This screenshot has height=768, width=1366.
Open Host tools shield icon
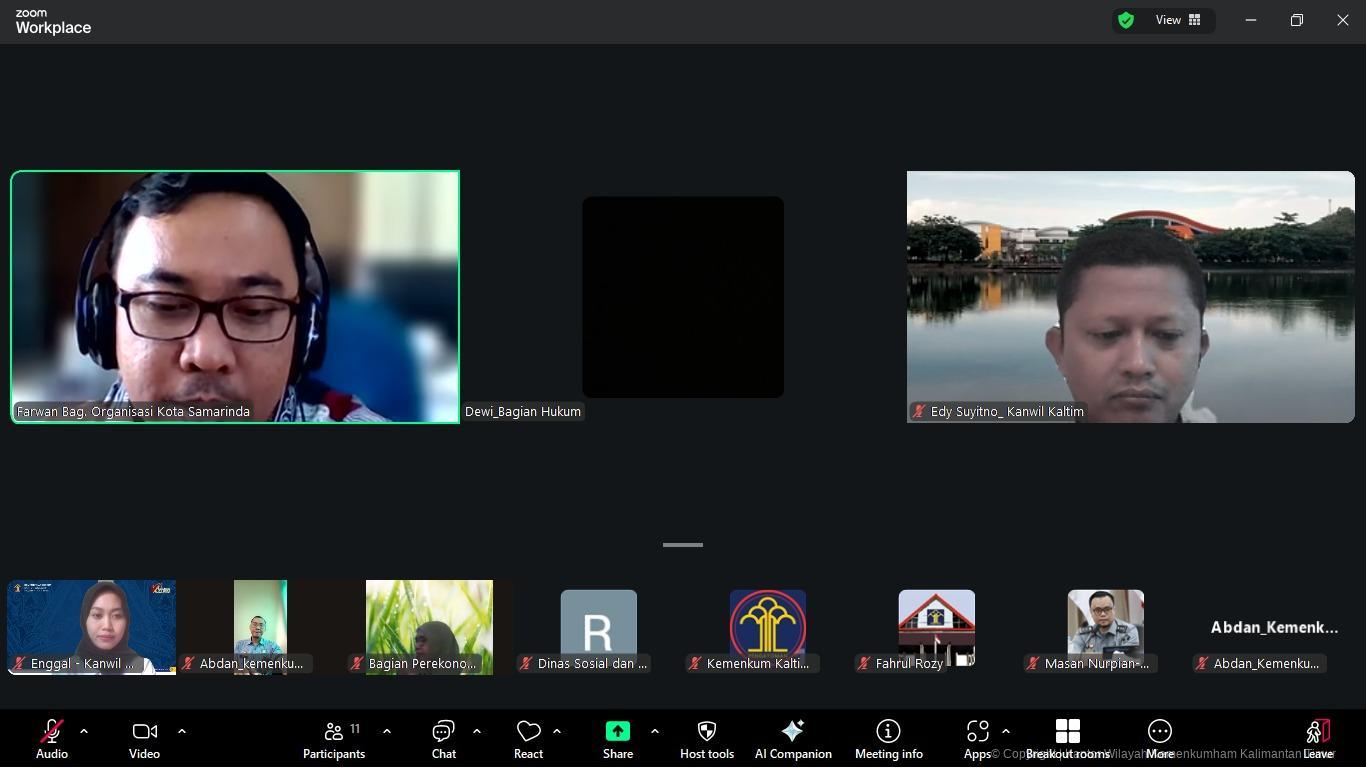pos(706,738)
